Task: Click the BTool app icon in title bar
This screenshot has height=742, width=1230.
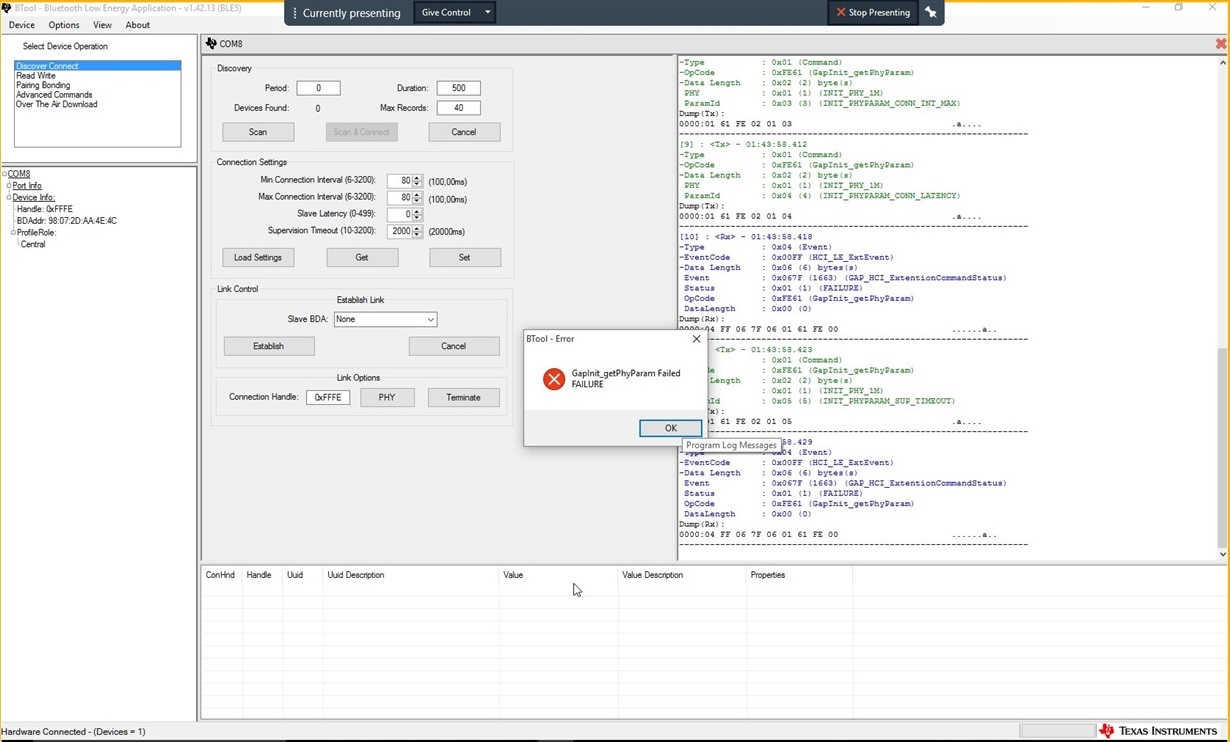Action: pos(6,8)
